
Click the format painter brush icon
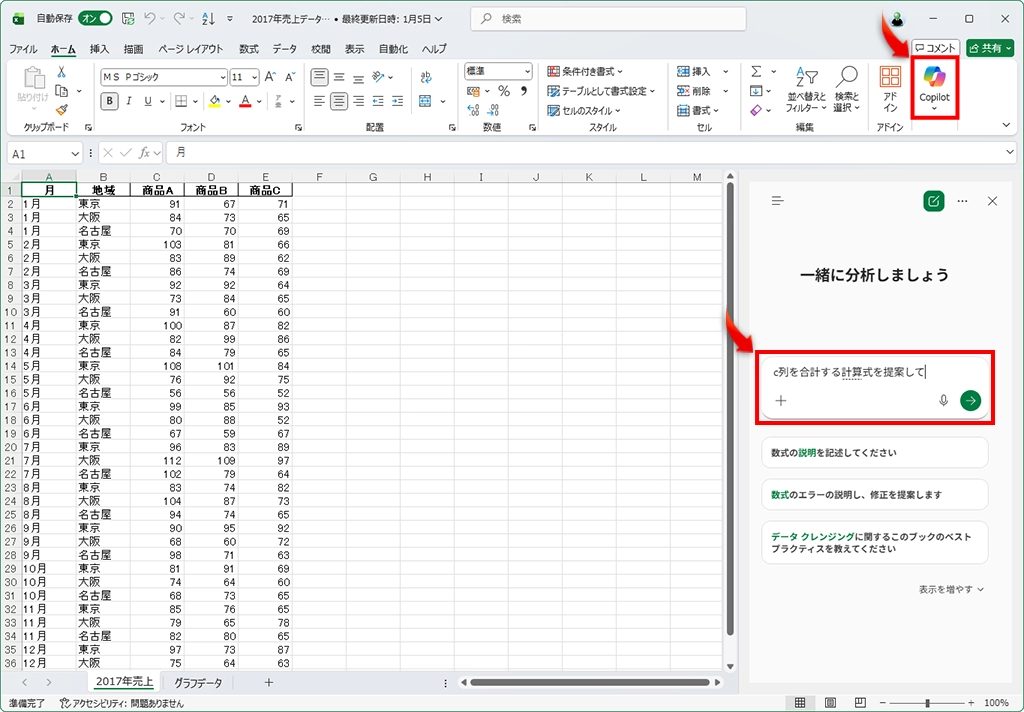point(61,109)
